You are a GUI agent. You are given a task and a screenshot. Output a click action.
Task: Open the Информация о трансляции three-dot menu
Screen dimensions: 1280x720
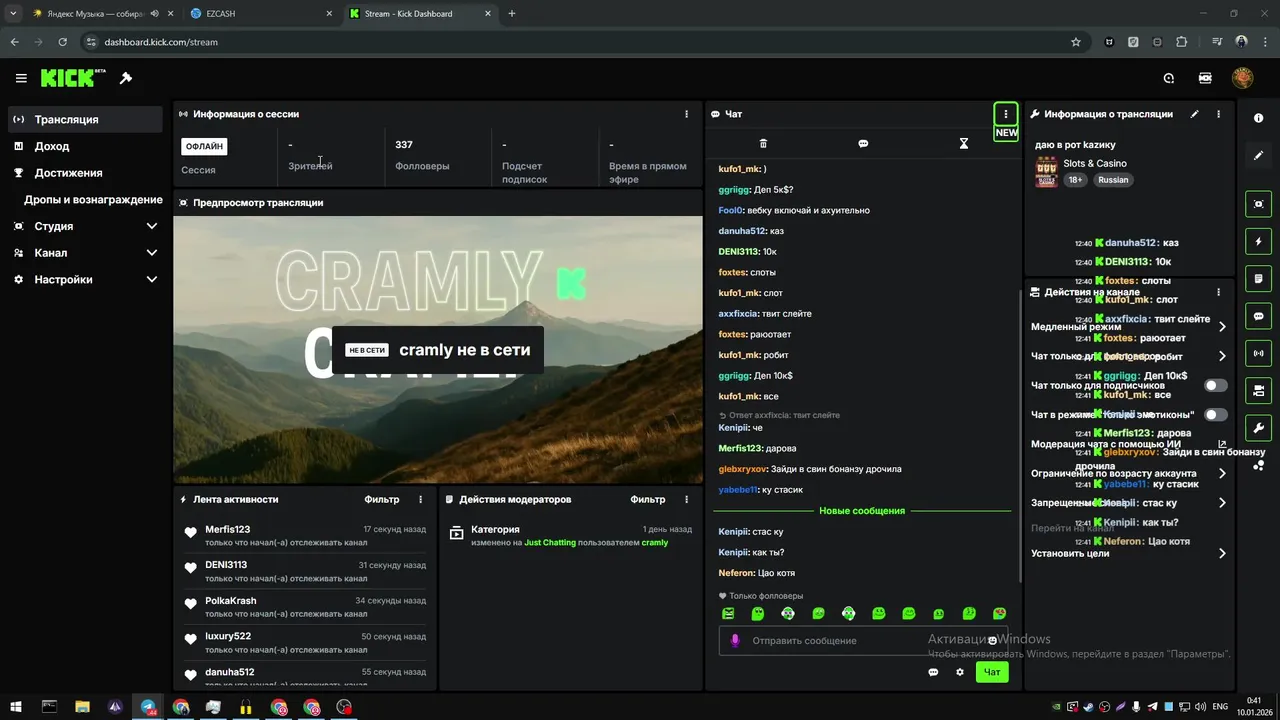1218,114
